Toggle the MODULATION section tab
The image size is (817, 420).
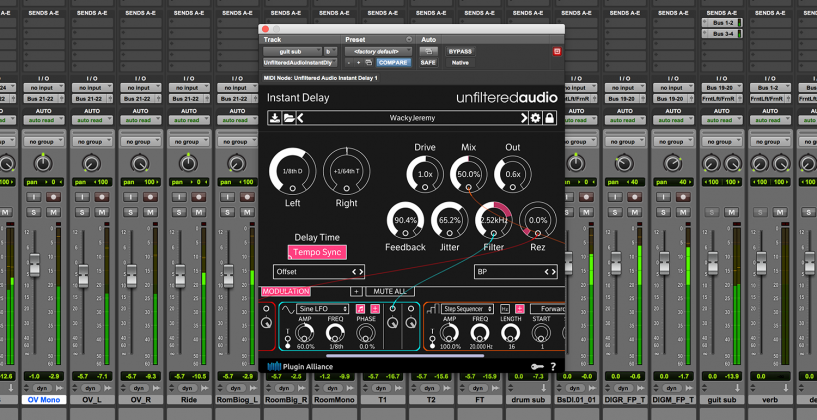286,292
